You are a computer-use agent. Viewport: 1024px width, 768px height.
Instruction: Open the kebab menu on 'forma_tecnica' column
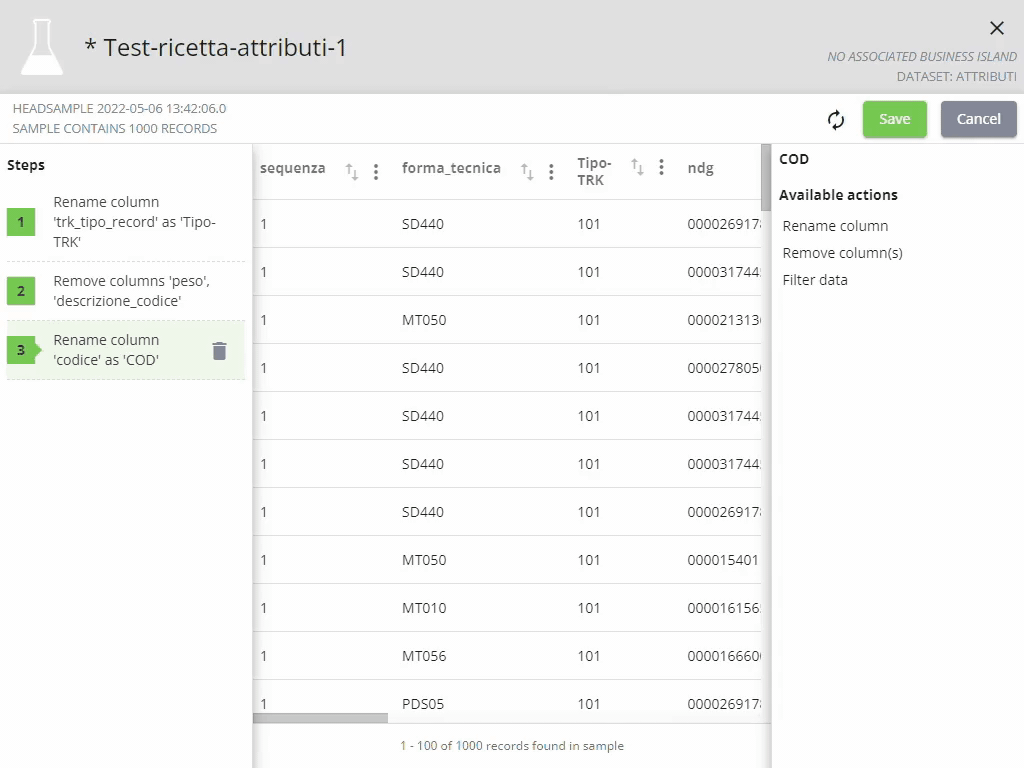click(551, 171)
